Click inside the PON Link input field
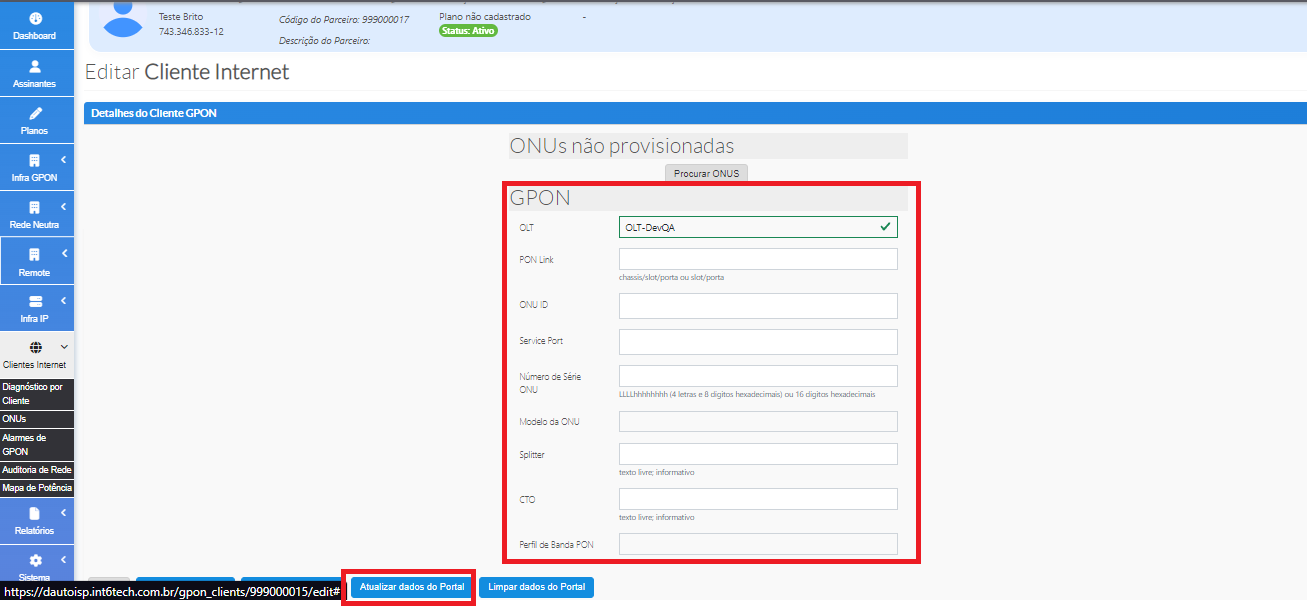The width and height of the screenshot is (1307, 607). click(x=758, y=261)
